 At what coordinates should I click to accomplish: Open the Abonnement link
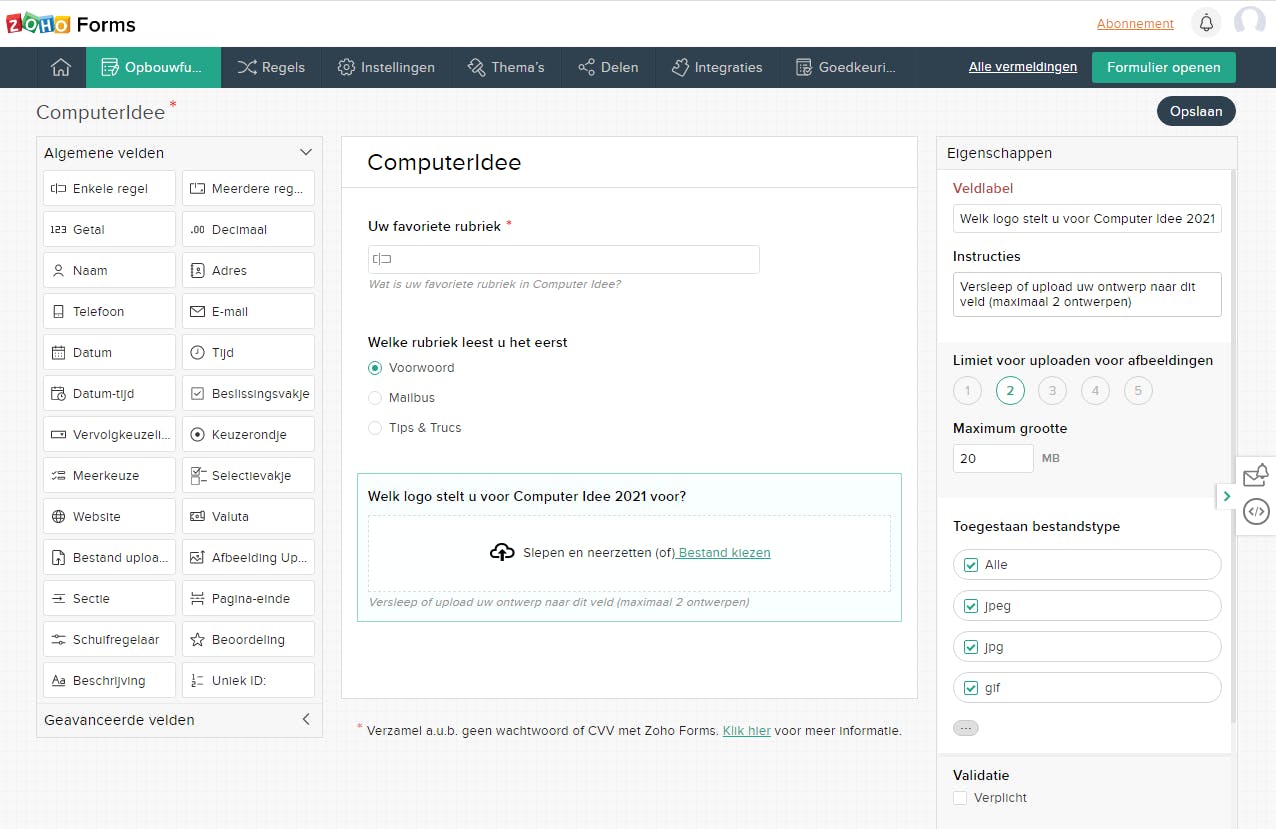click(1135, 23)
